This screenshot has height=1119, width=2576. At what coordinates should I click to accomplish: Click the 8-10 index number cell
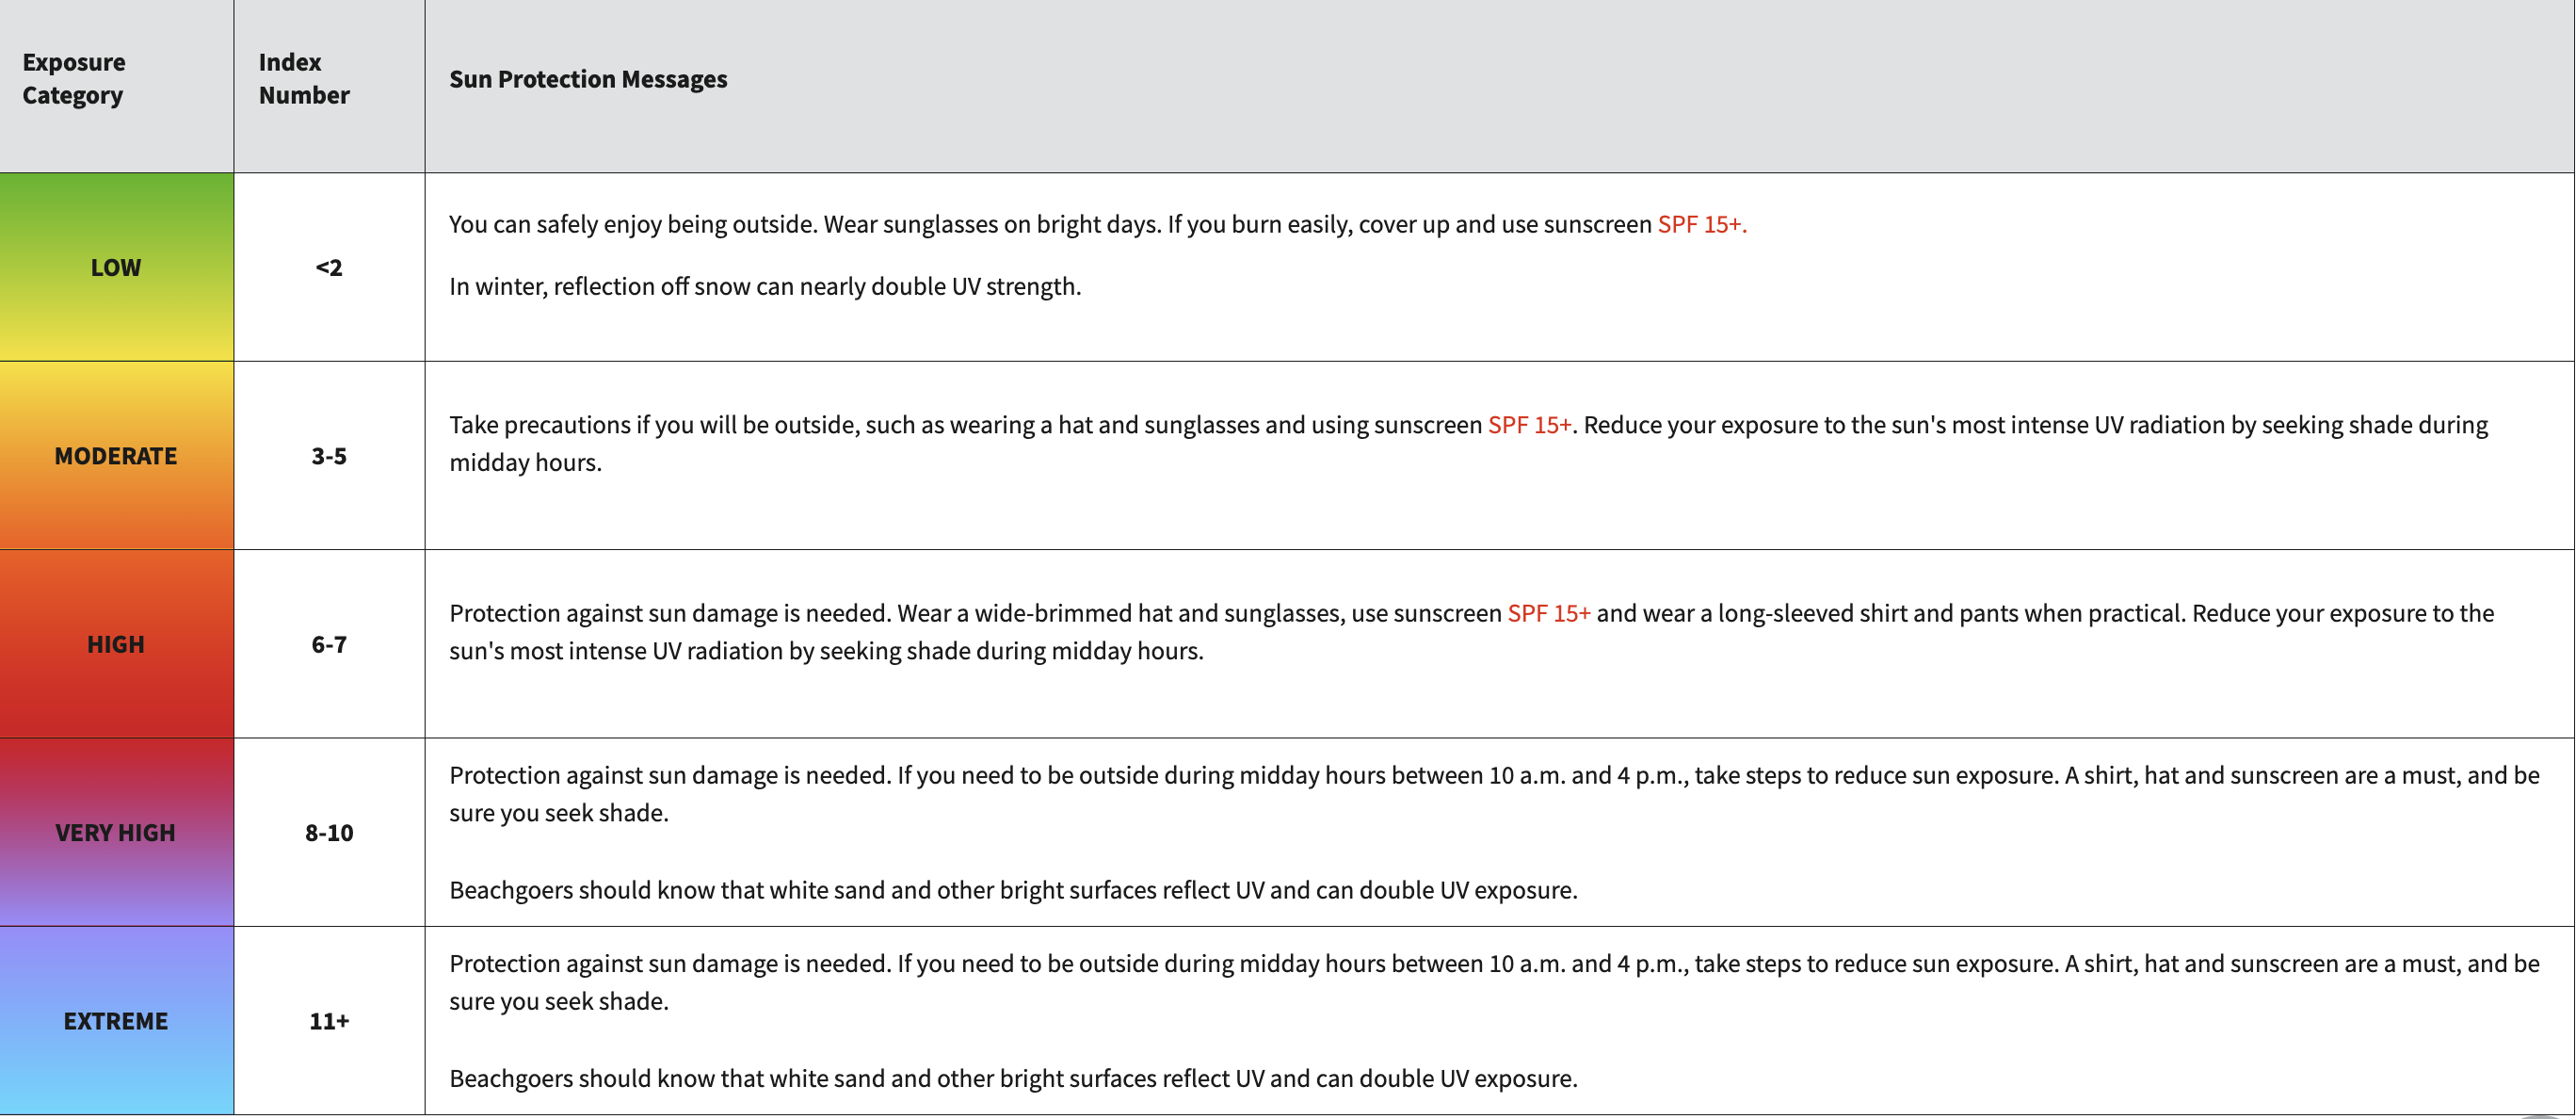click(329, 833)
